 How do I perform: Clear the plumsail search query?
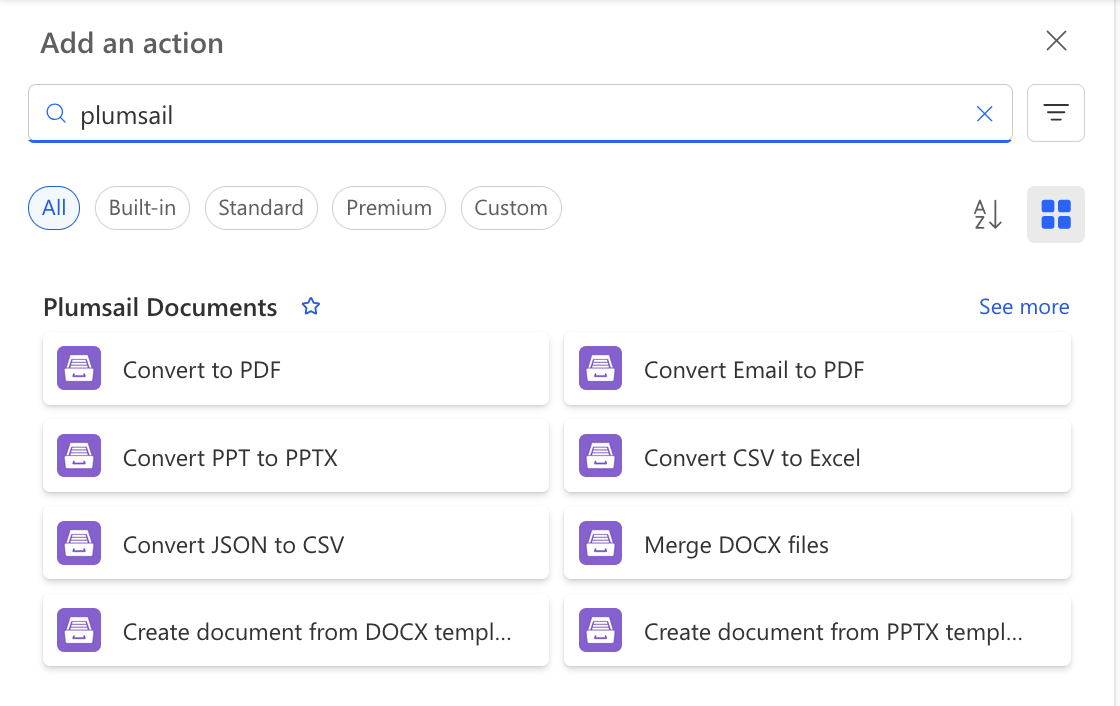pyautogui.click(x=985, y=114)
